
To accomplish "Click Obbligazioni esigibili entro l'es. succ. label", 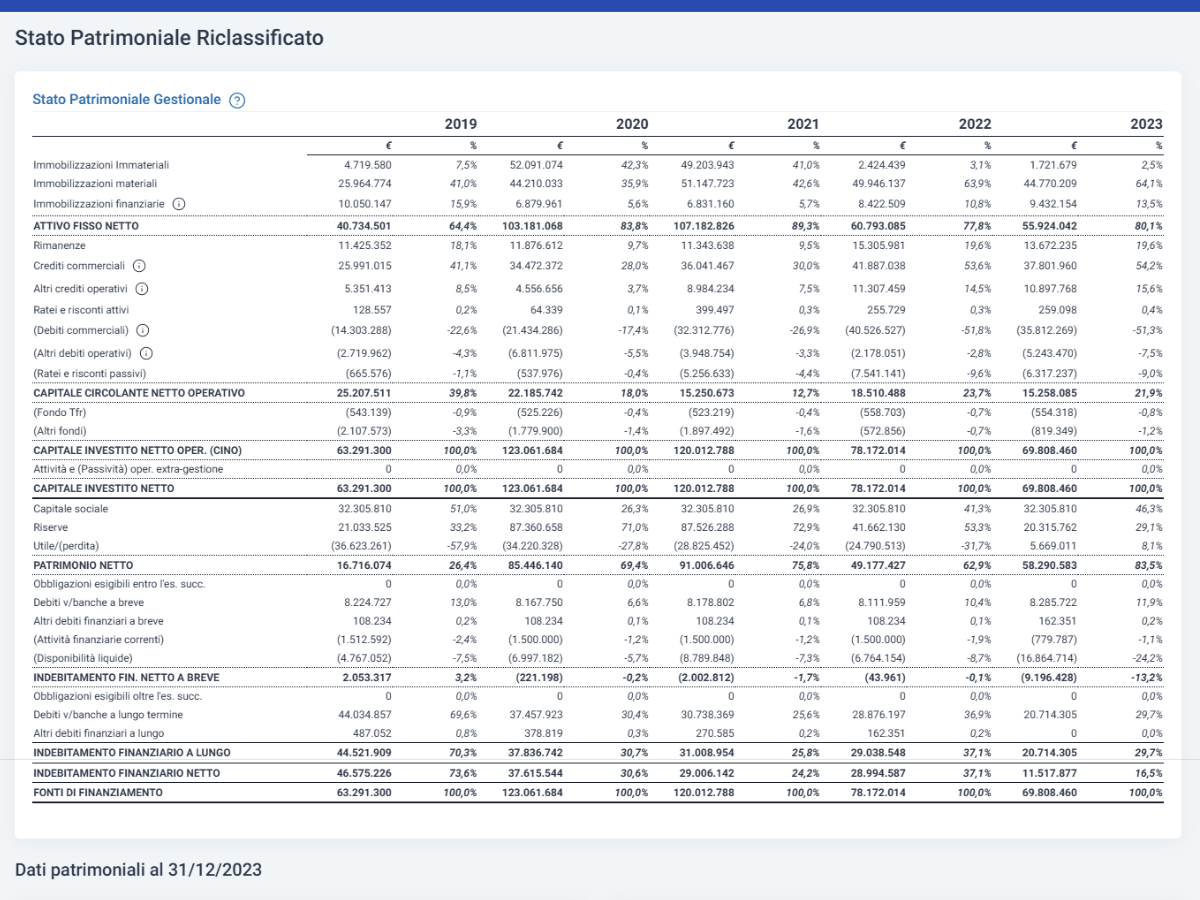I will 119,583.
